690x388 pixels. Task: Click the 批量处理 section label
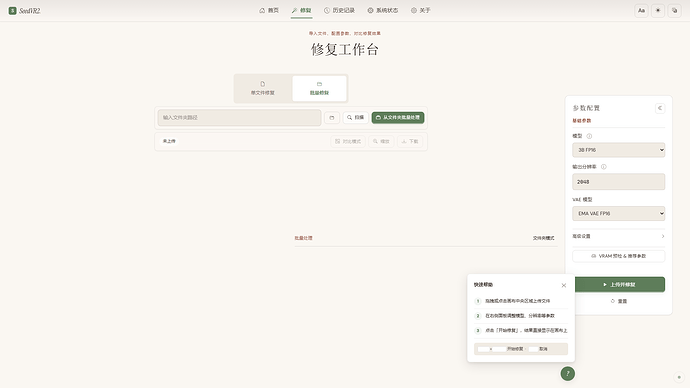[x=303, y=238]
